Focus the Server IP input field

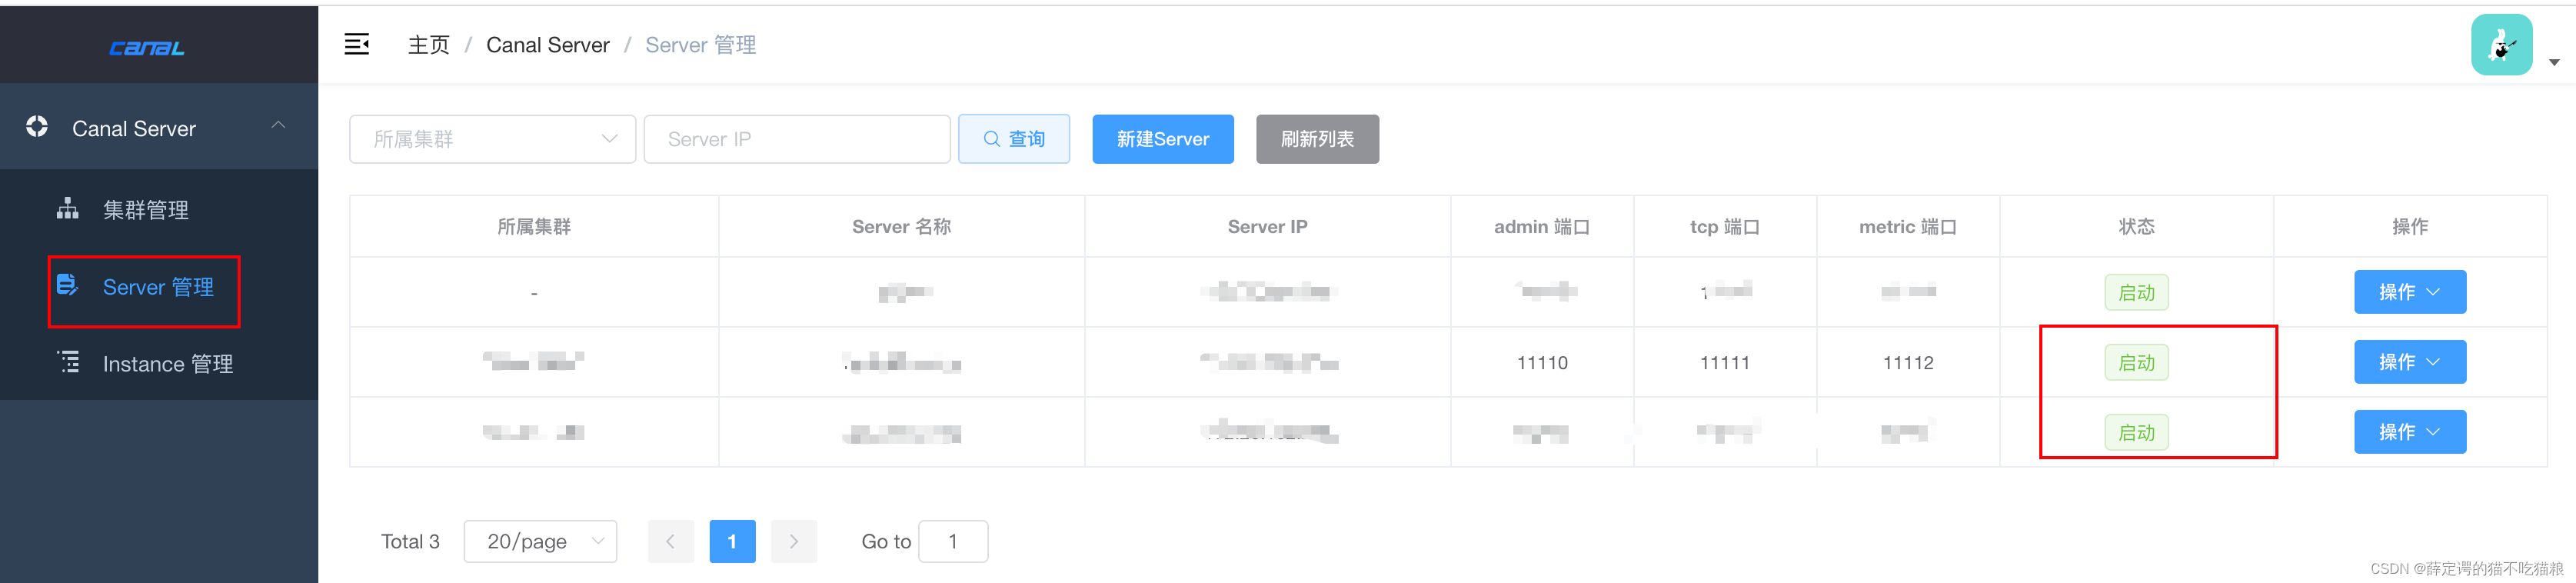click(x=797, y=139)
